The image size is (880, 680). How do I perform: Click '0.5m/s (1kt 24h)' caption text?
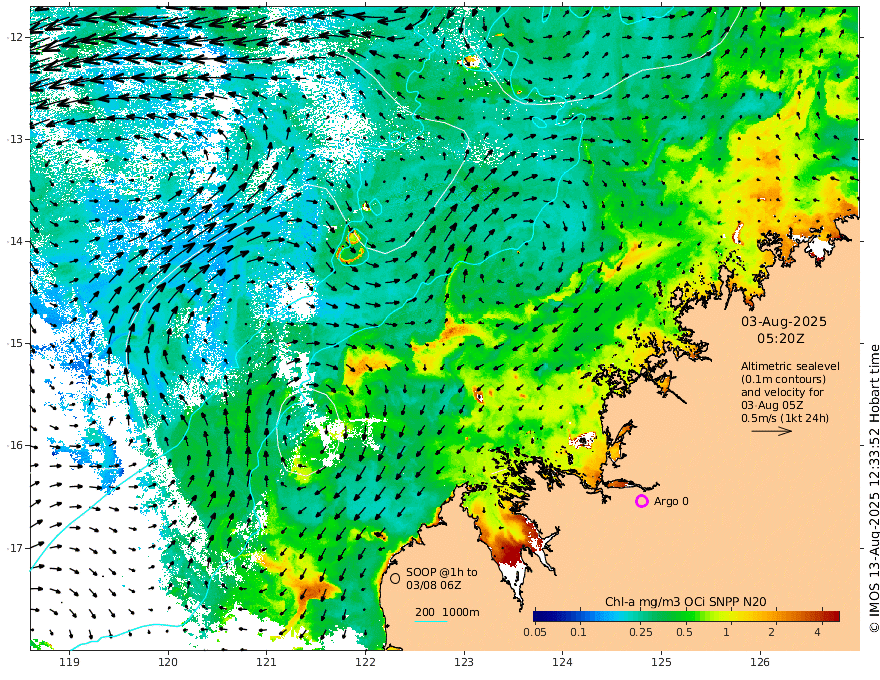pyautogui.click(x=785, y=418)
